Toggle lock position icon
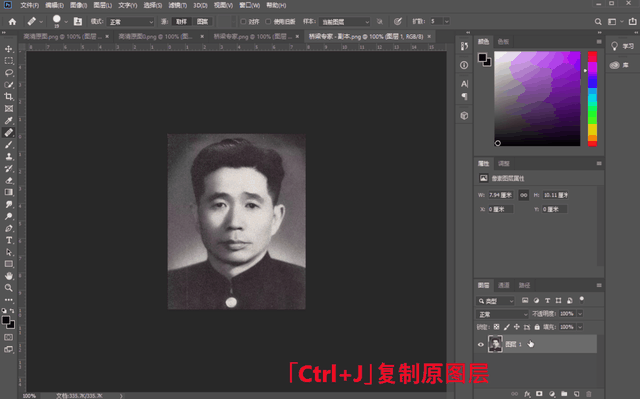 (x=517, y=327)
